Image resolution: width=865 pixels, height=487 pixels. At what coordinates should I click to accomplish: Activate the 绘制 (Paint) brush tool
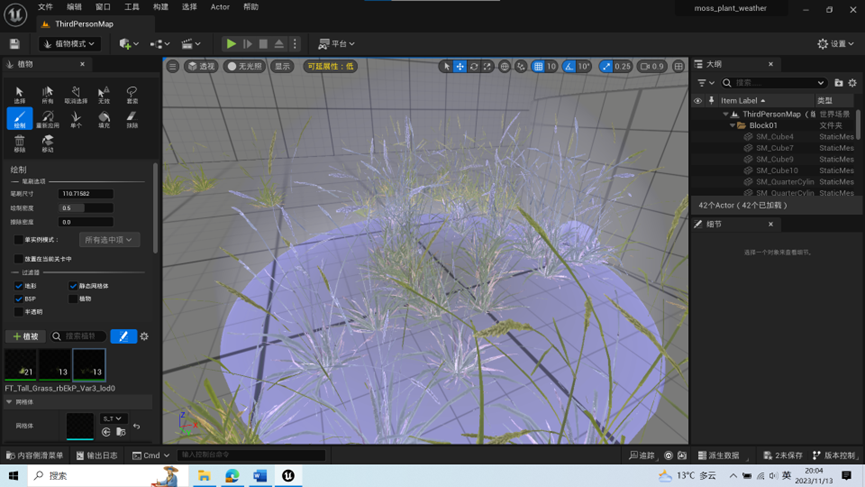coord(19,119)
